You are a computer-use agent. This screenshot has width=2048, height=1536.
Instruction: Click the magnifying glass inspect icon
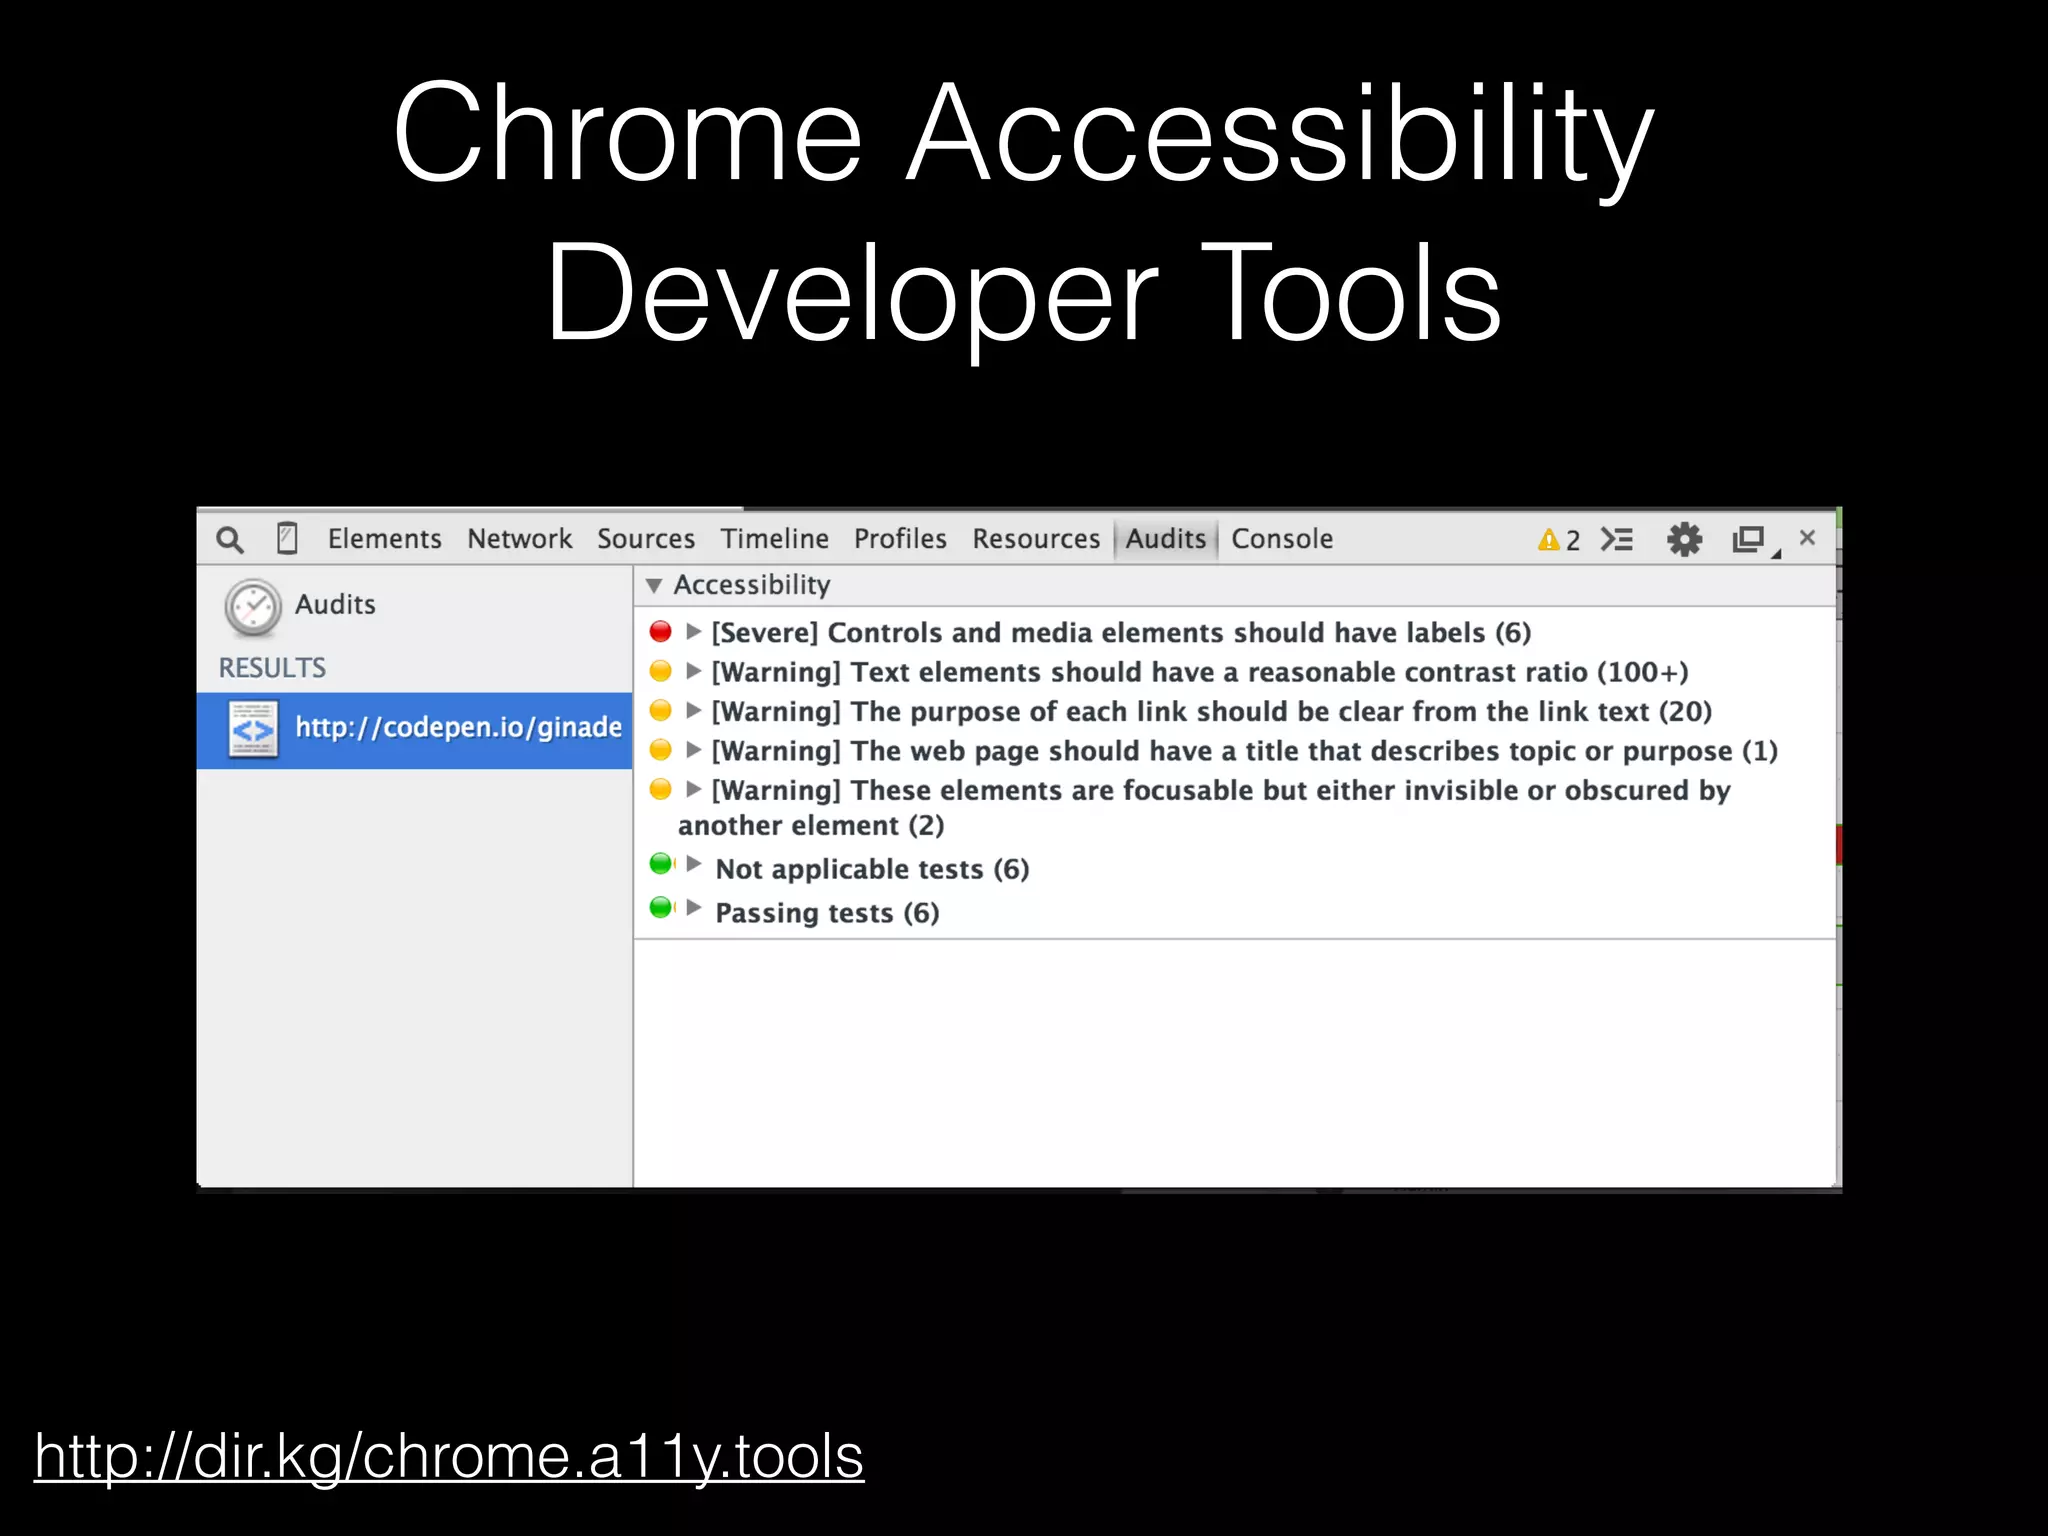click(x=230, y=540)
